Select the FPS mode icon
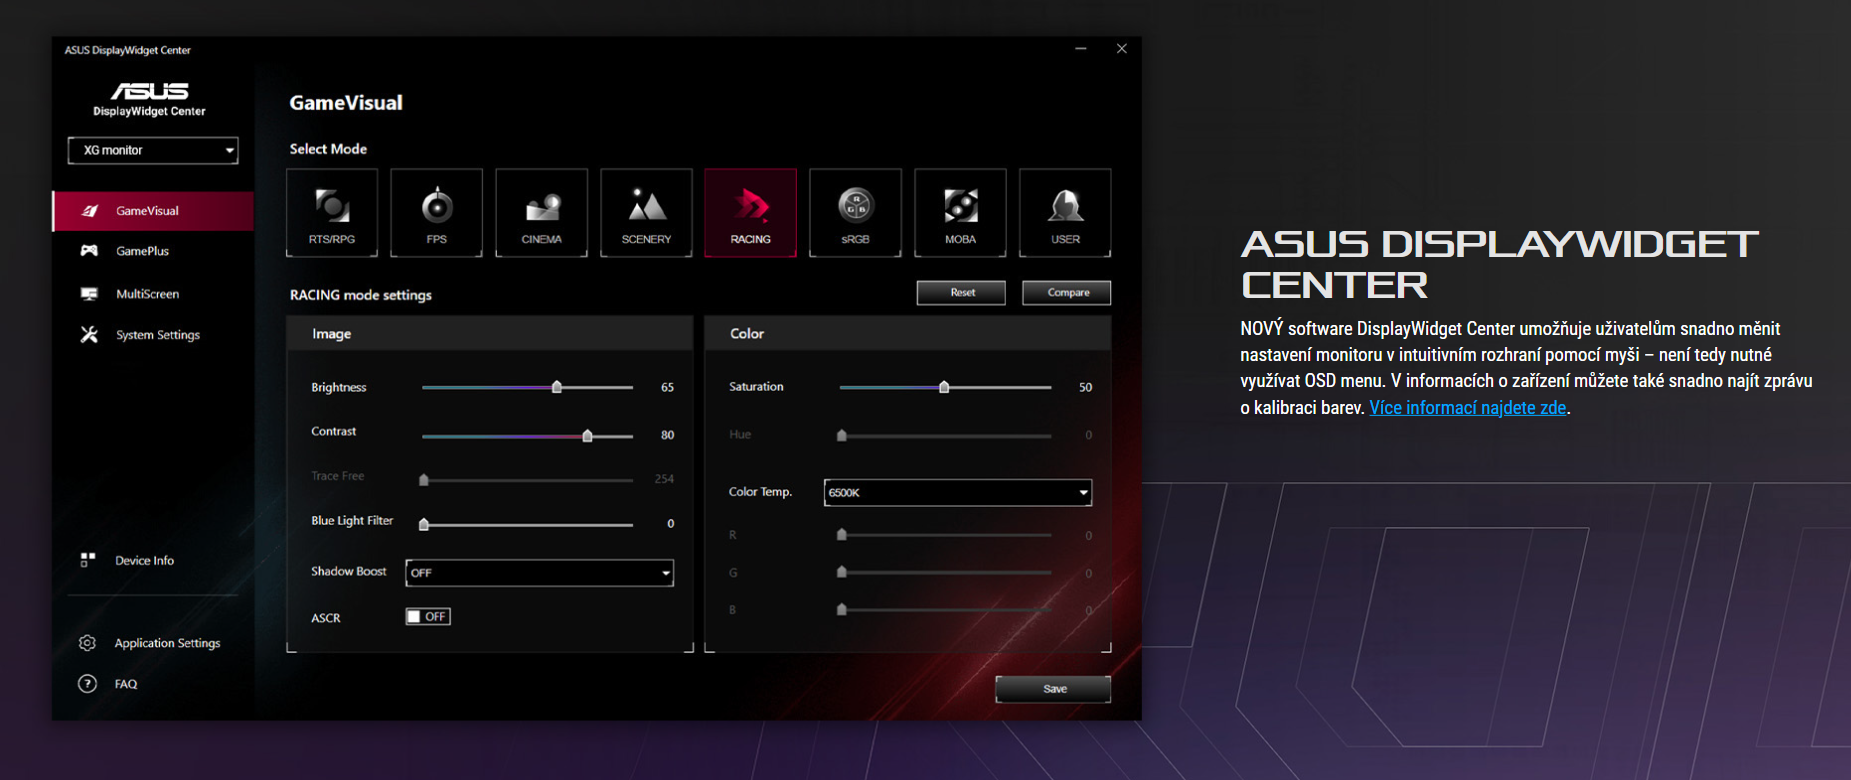 pos(436,213)
